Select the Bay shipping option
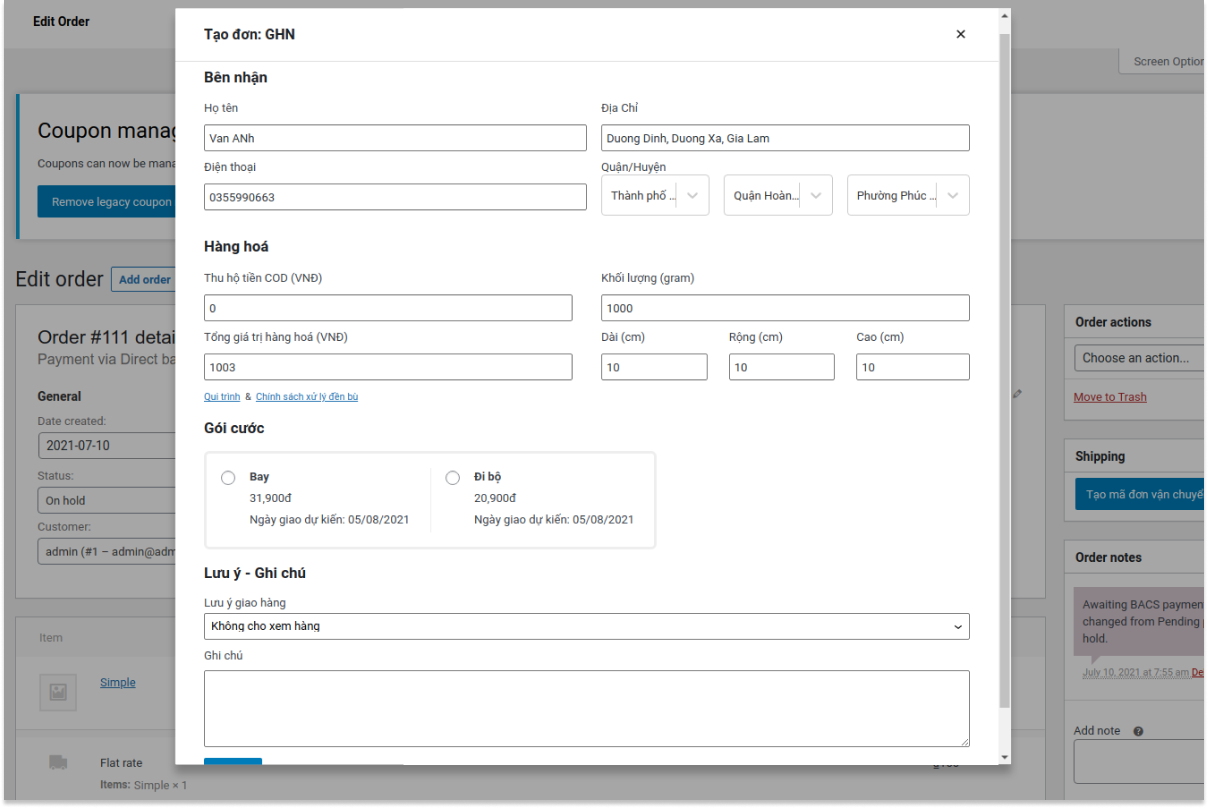This screenshot has height=808, width=1208. (x=228, y=478)
